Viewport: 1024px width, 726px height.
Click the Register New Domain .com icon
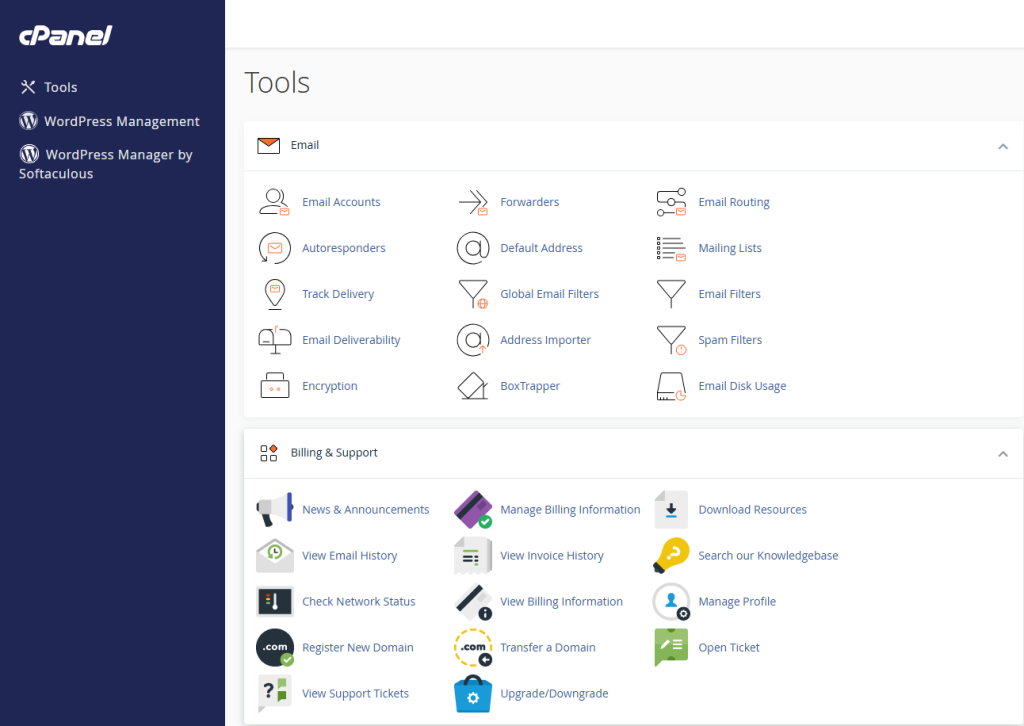(x=274, y=648)
